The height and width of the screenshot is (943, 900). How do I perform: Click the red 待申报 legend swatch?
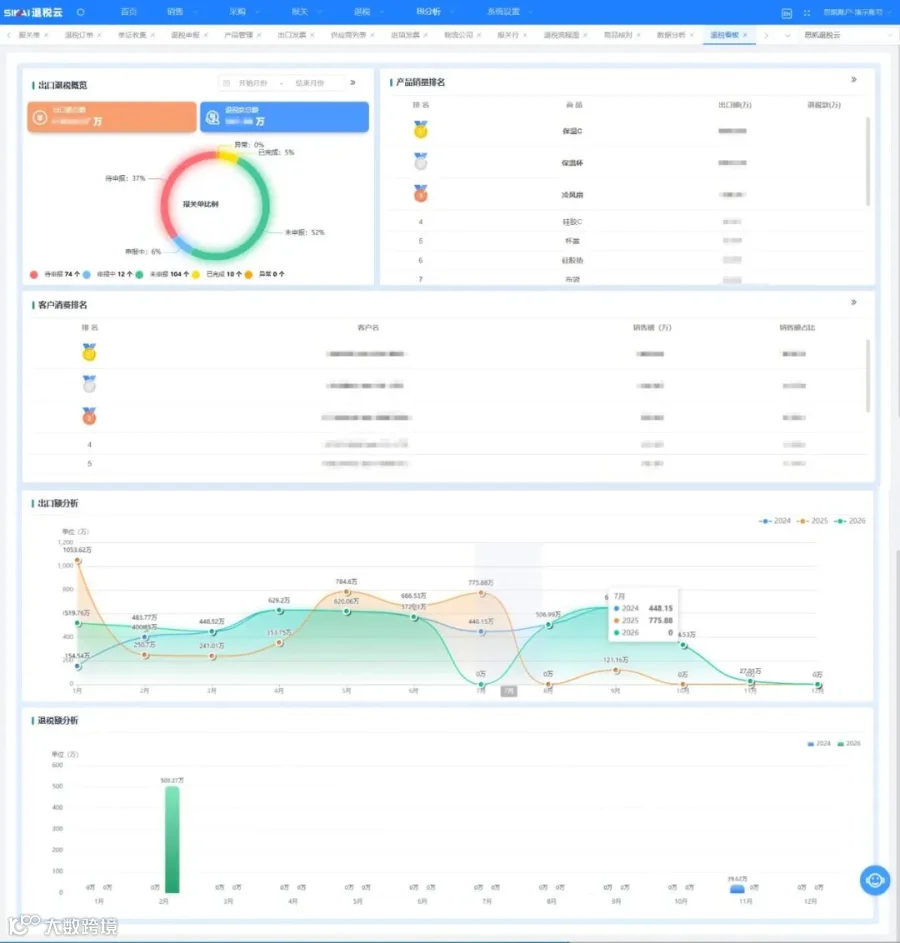34,274
